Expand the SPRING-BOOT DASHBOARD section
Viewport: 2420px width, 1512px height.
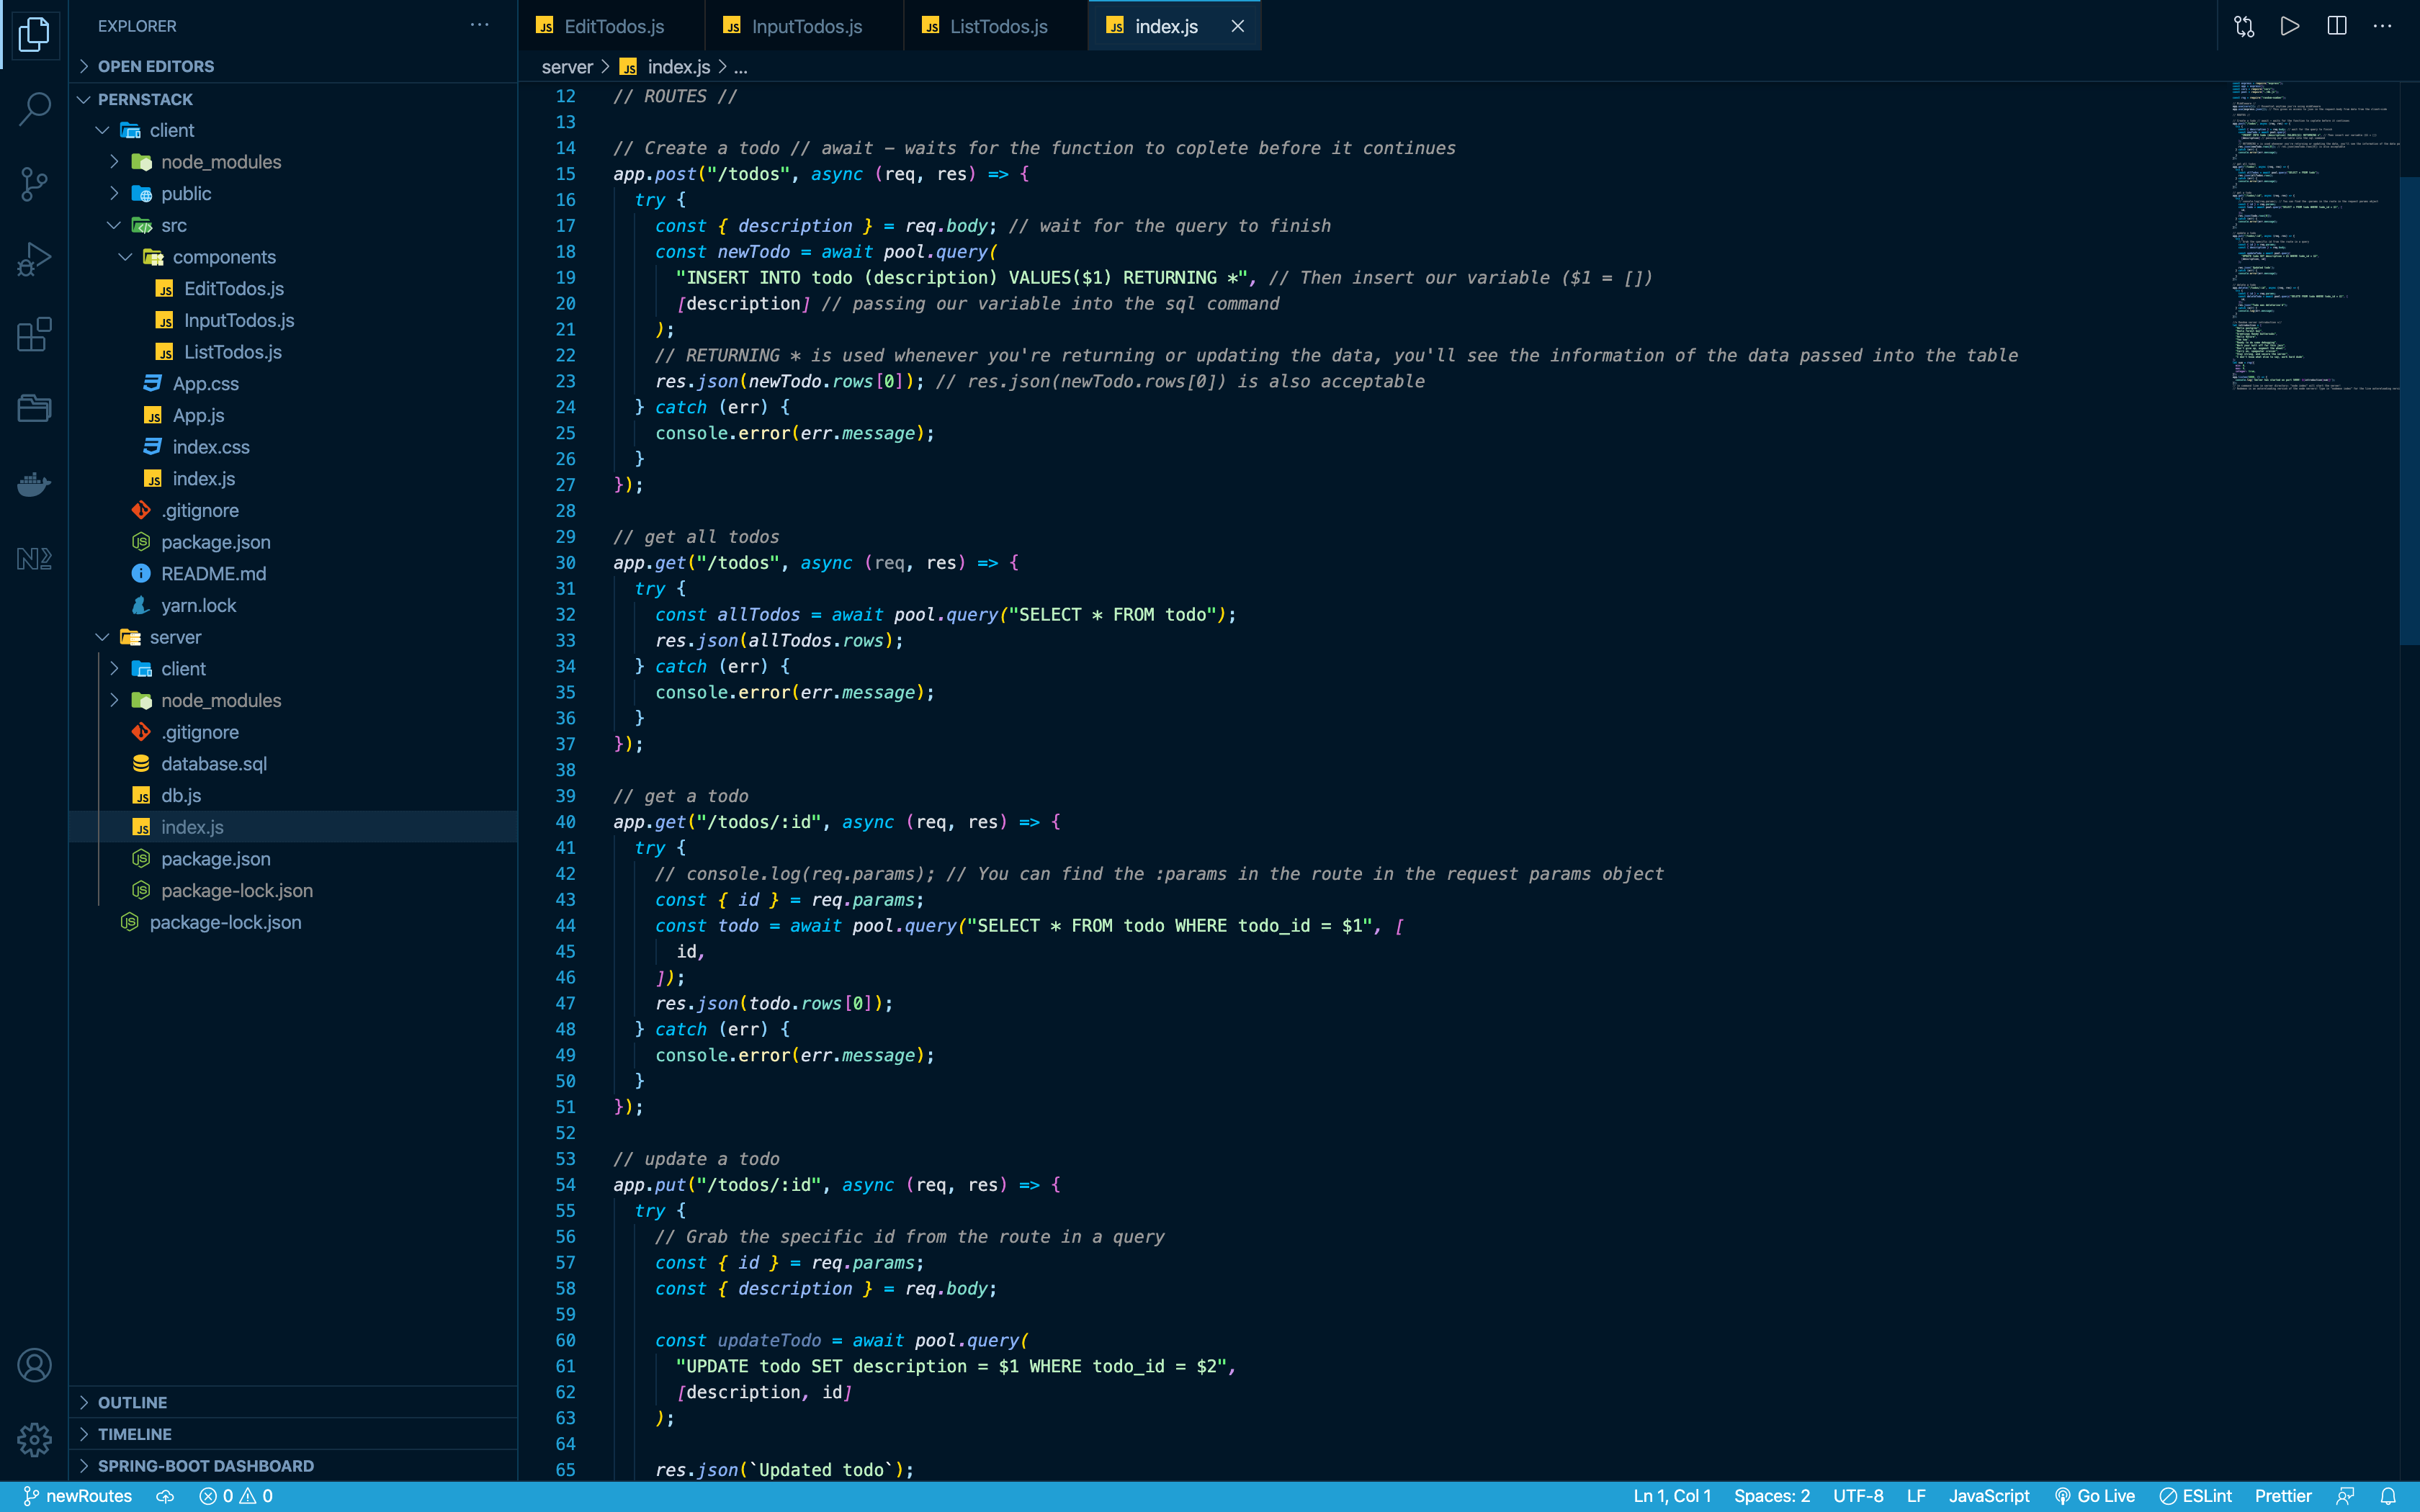coord(293,1466)
